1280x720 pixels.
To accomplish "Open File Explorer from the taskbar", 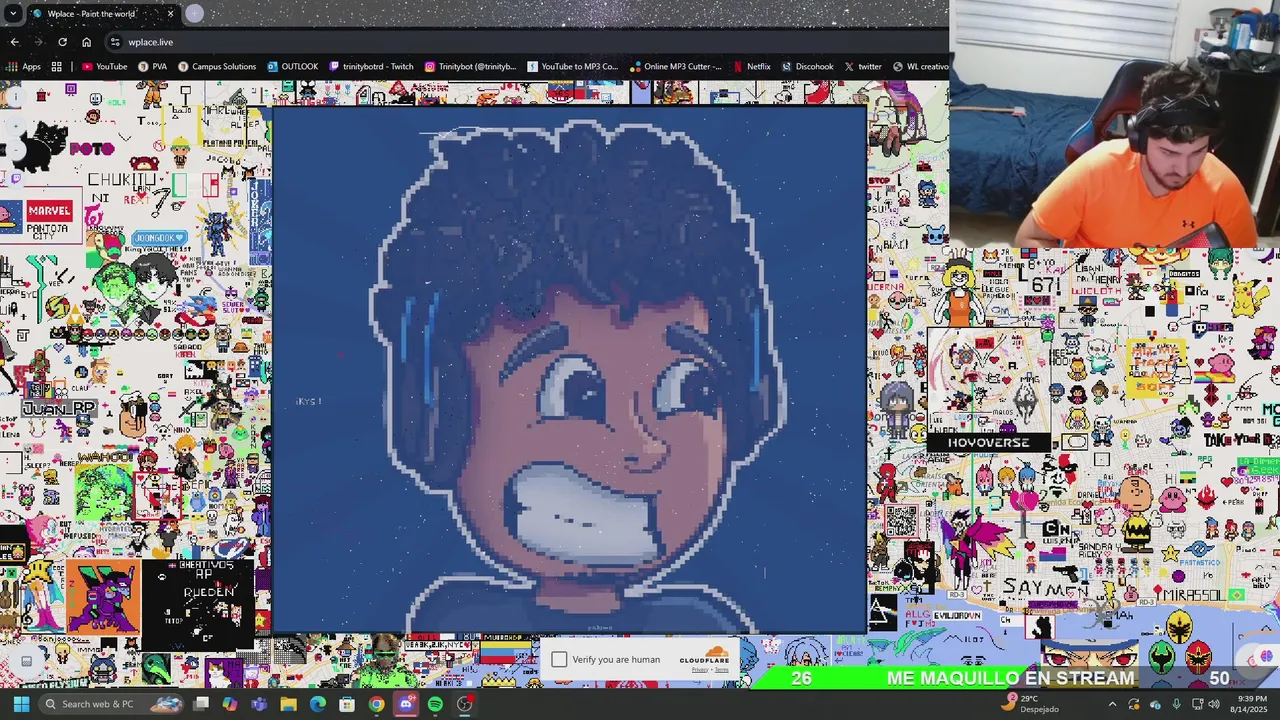I will [288, 704].
